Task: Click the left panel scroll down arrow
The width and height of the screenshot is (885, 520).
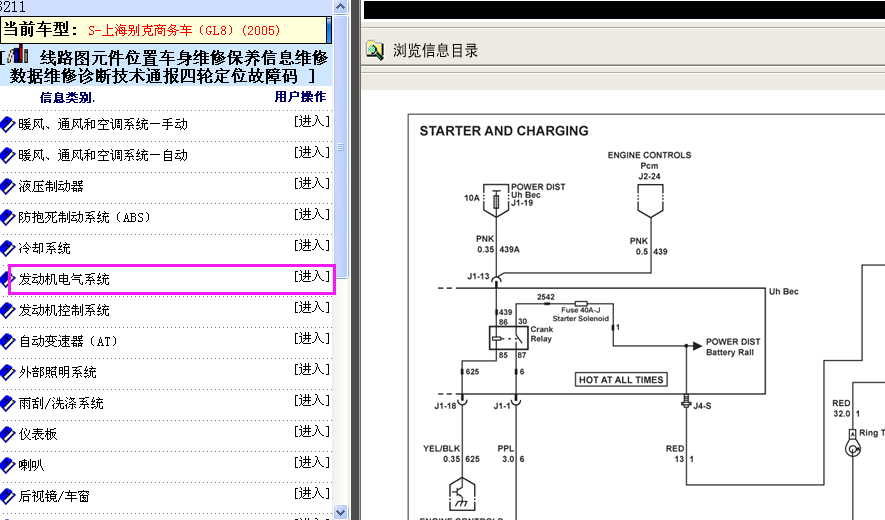Action: click(340, 512)
